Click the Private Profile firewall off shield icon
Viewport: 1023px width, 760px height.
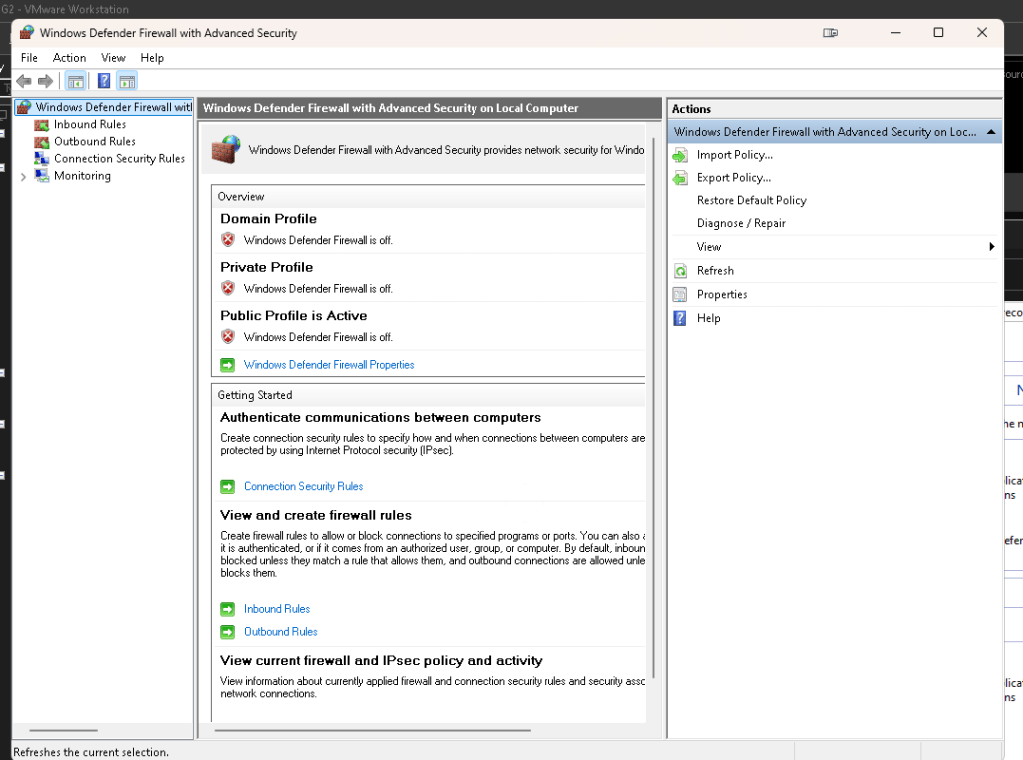pyautogui.click(x=228, y=288)
